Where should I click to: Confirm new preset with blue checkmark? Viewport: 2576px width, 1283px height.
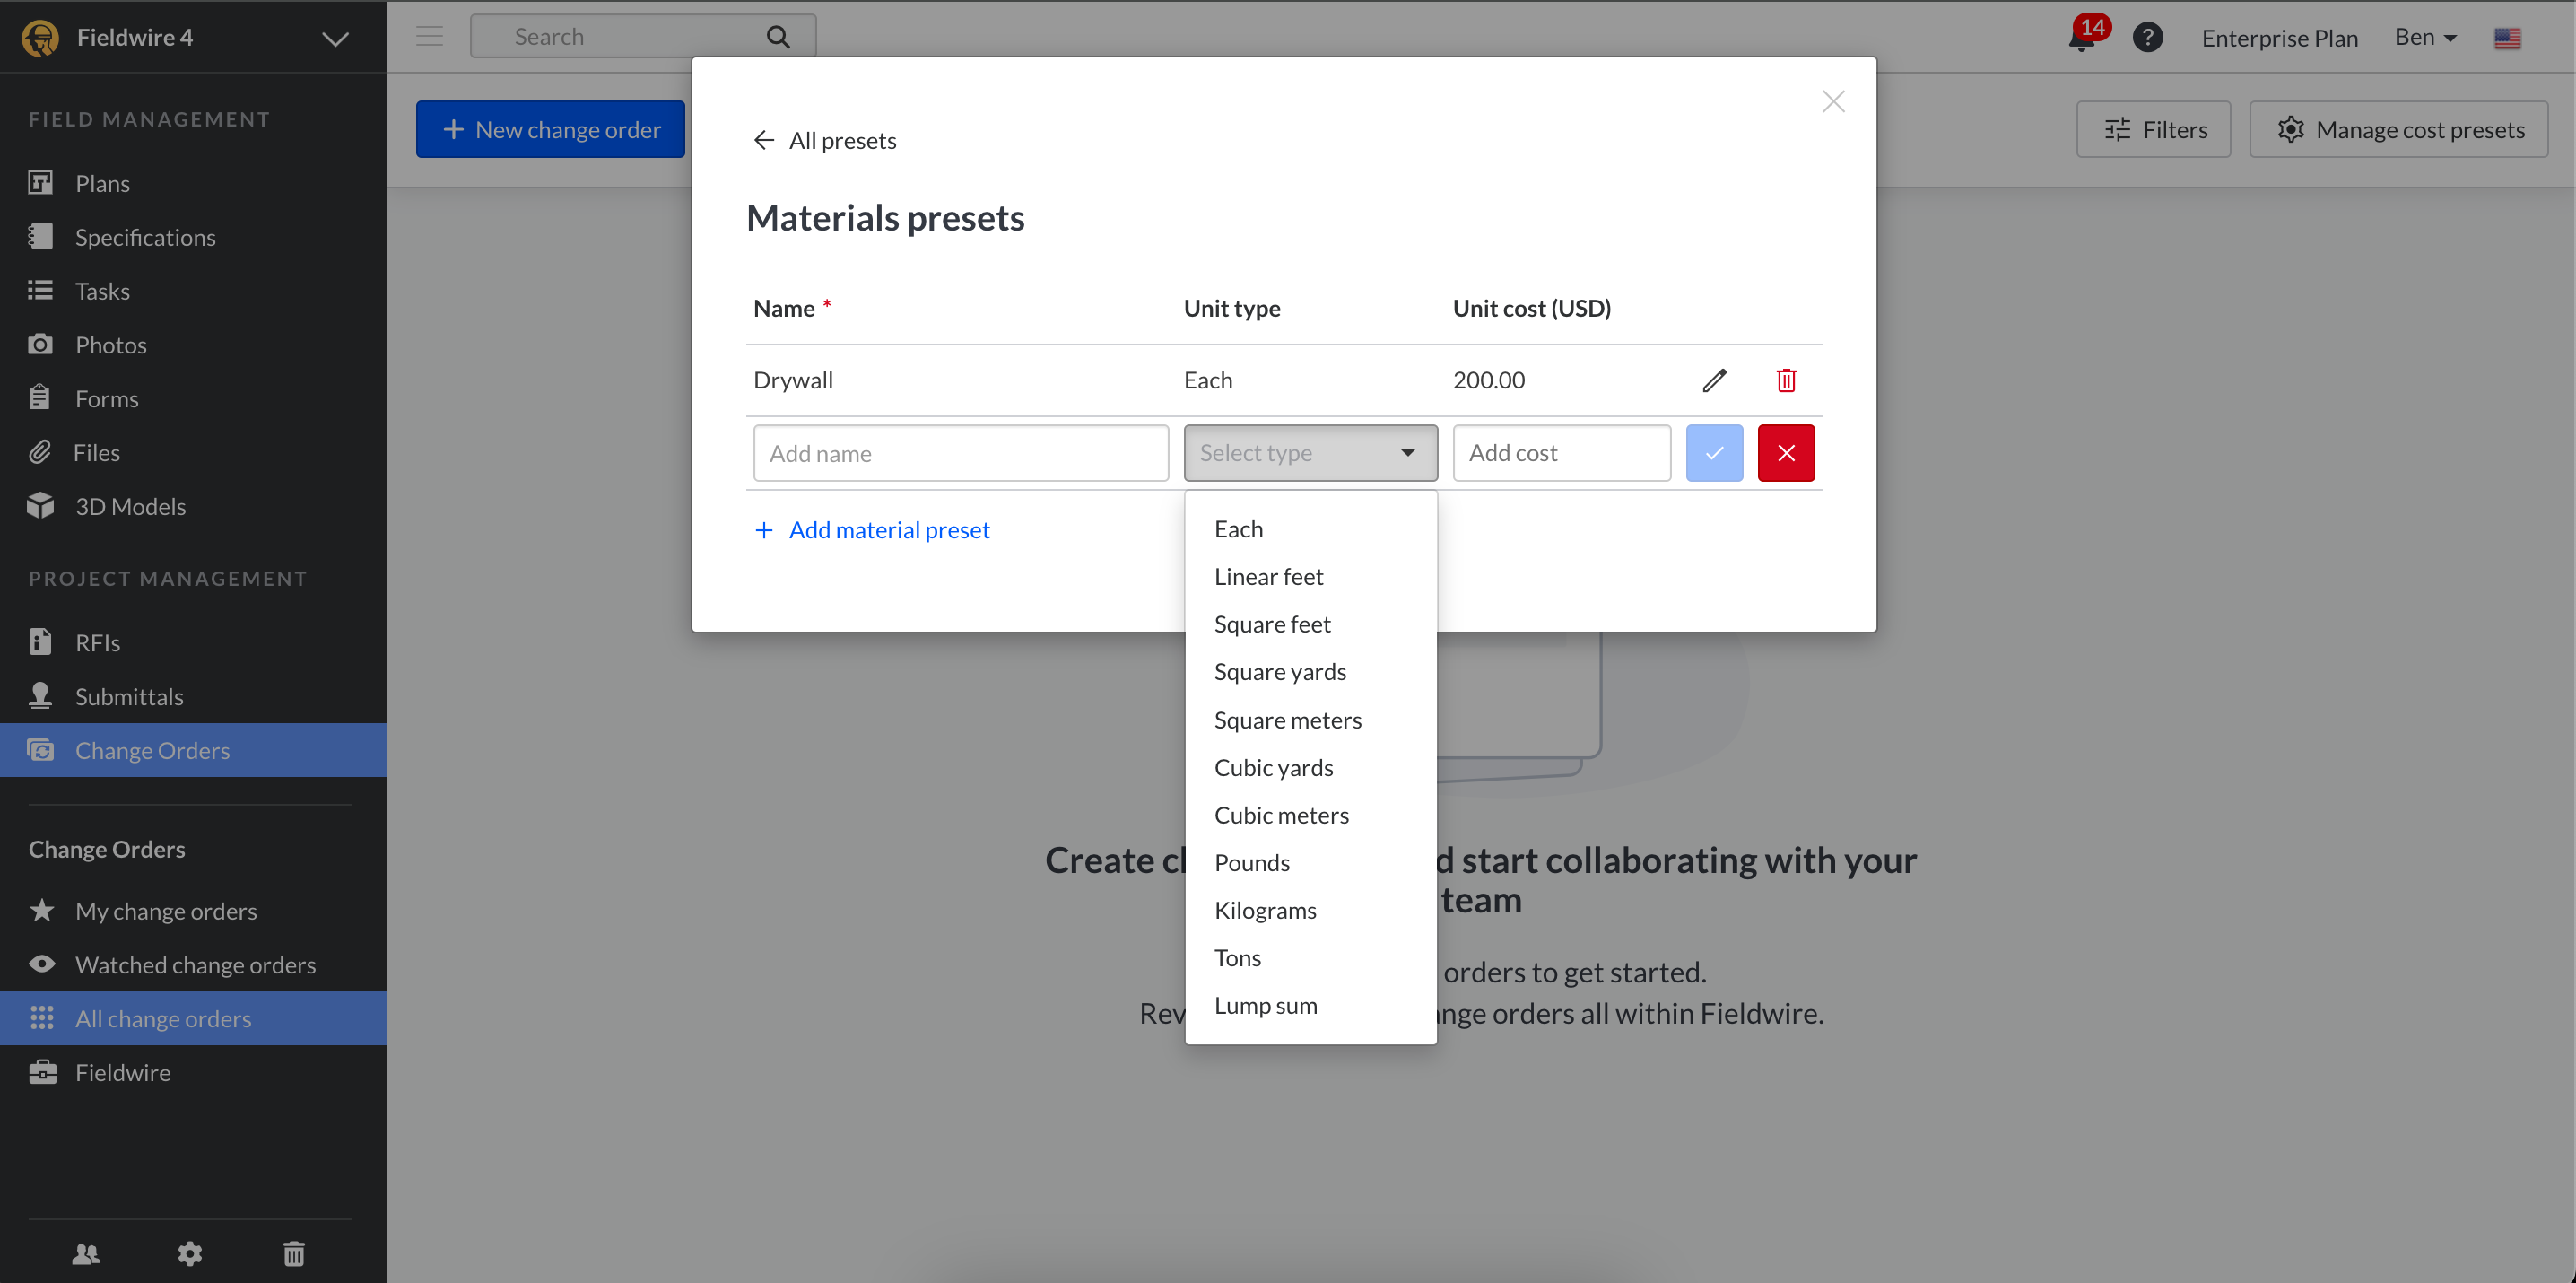click(1714, 453)
